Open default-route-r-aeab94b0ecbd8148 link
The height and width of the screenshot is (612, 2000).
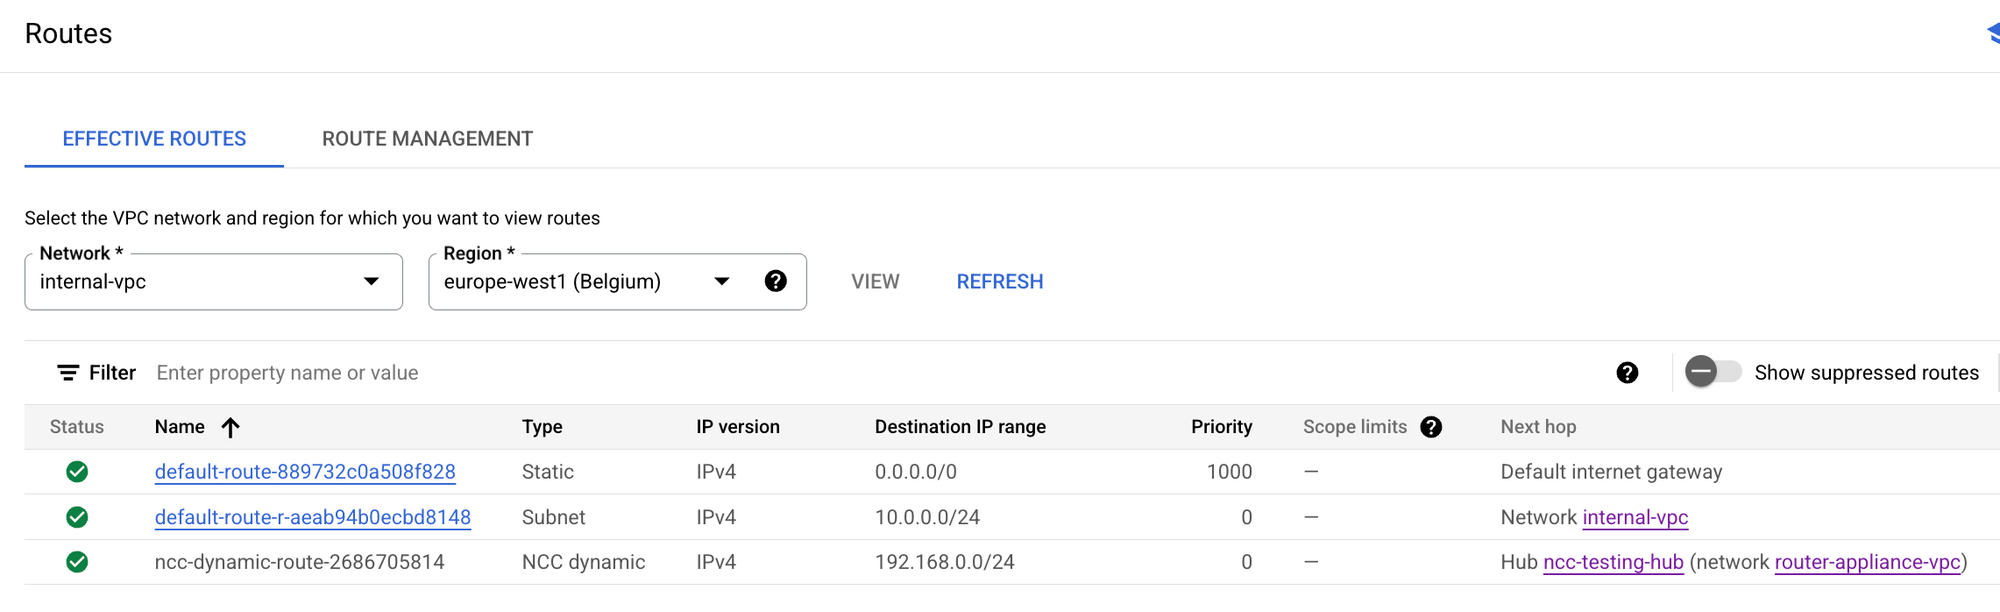(312, 517)
